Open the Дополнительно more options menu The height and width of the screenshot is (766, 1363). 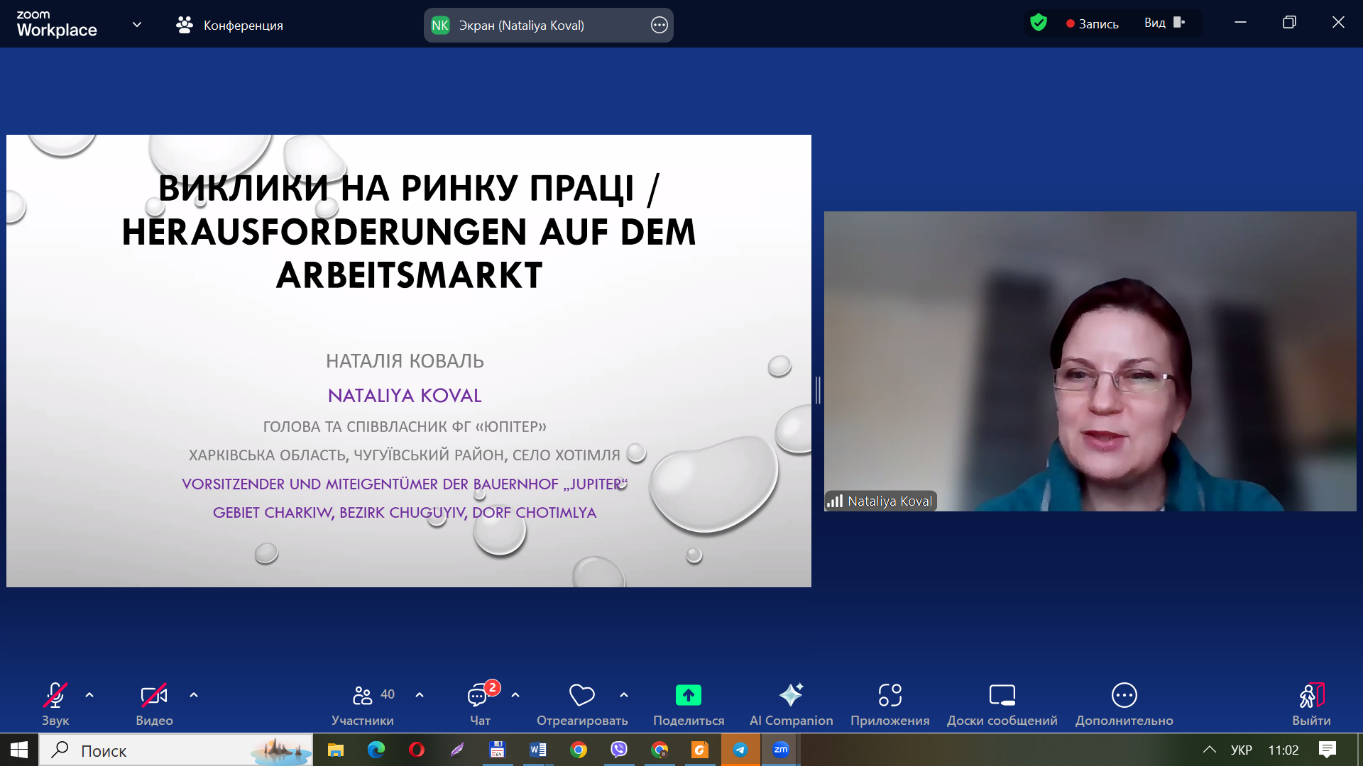click(x=1124, y=703)
